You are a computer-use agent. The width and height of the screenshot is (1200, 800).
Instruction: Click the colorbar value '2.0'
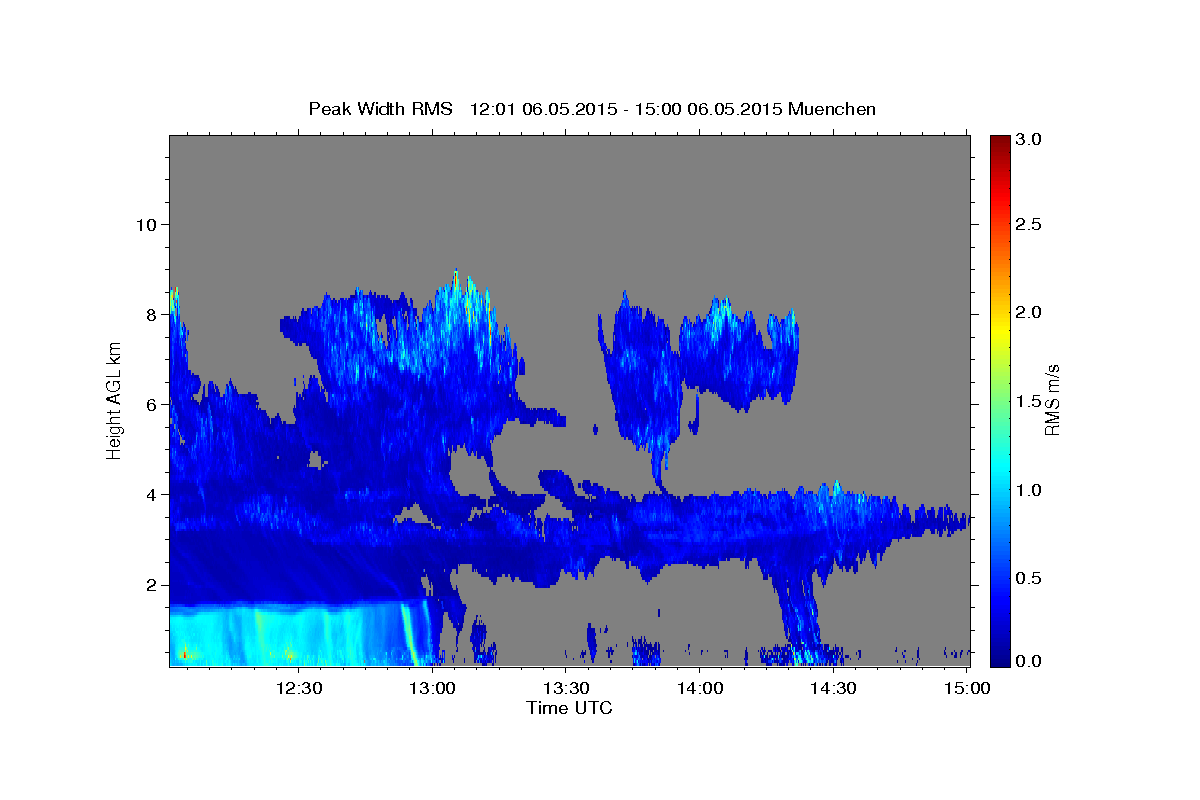pyautogui.click(x=1030, y=312)
